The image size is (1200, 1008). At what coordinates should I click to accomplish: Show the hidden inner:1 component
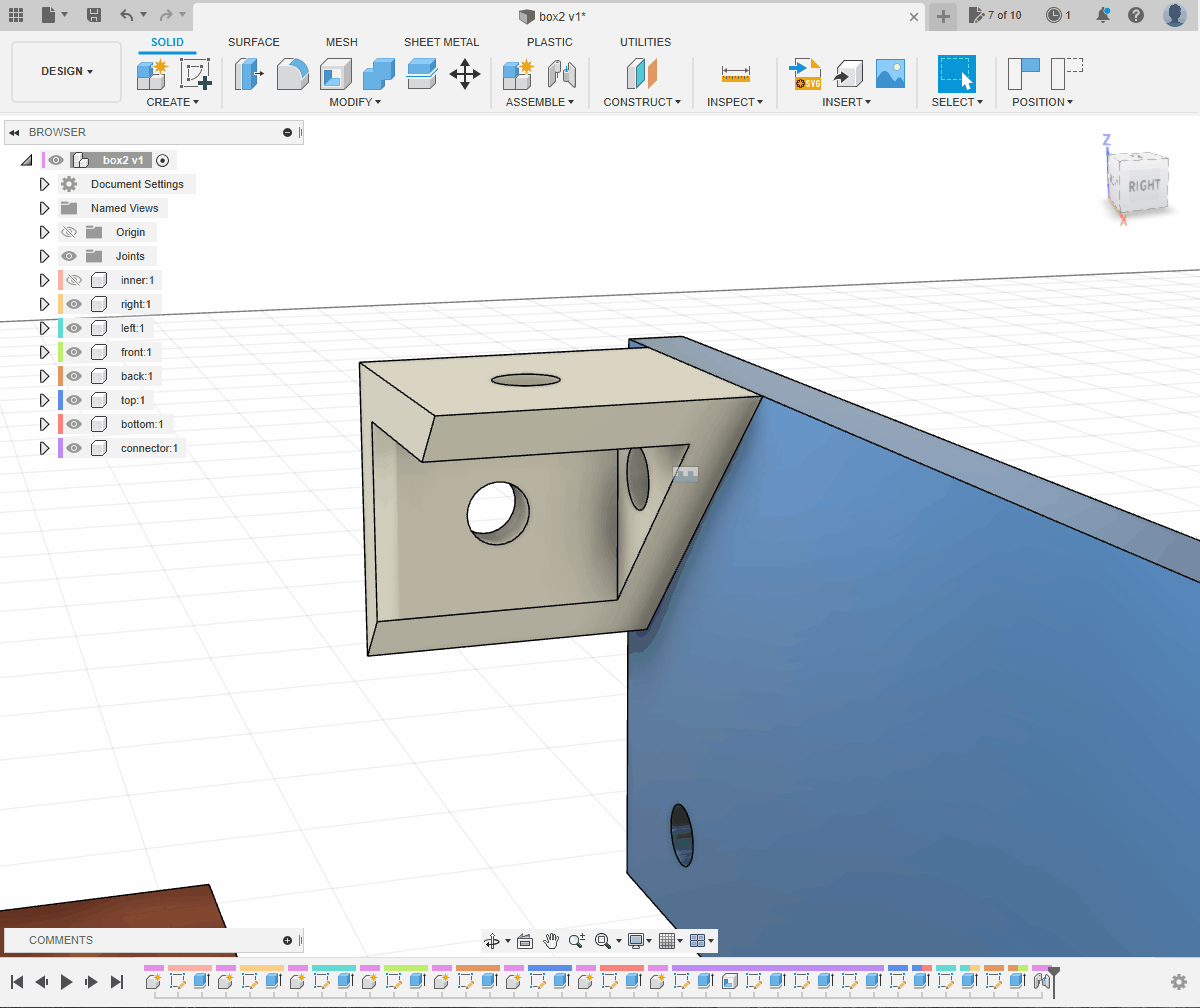[73, 280]
